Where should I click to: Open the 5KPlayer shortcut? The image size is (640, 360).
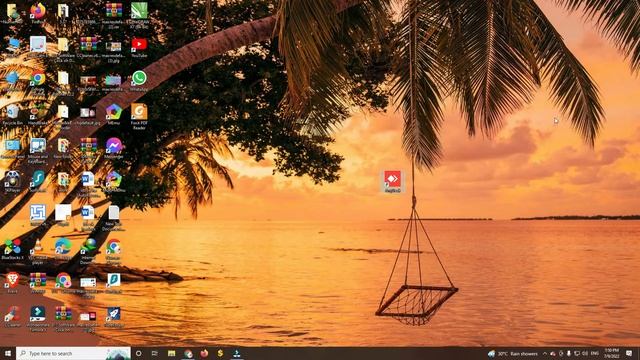[12, 182]
